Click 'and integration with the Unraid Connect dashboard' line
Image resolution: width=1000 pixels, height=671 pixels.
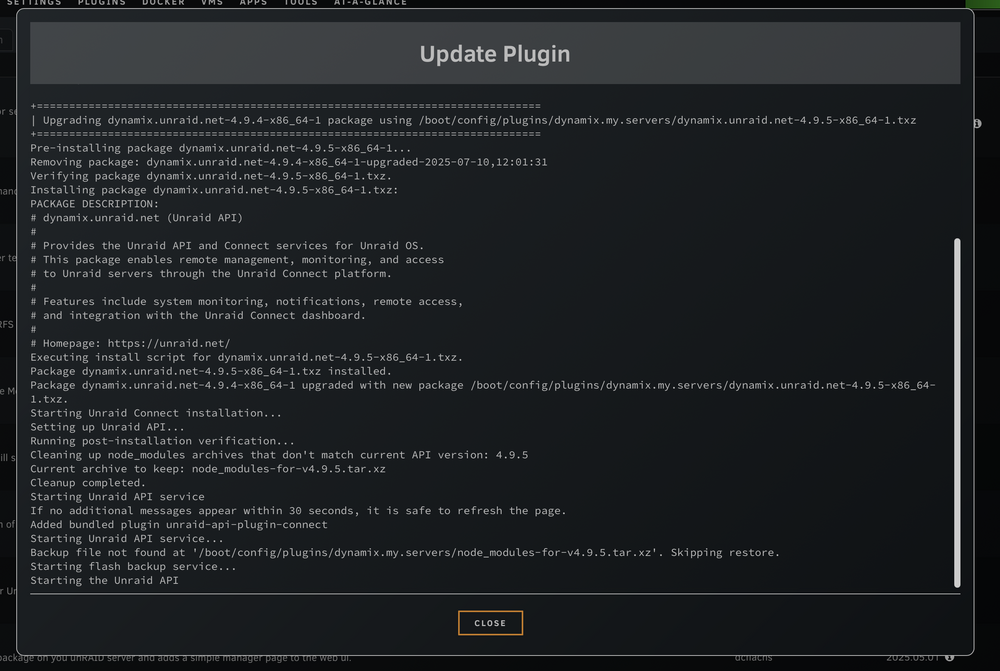coord(198,316)
